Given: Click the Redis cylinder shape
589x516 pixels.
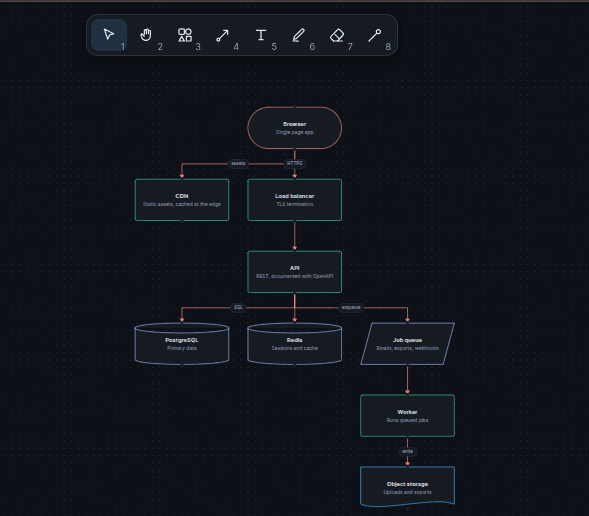Looking at the screenshot, I should click(294, 344).
